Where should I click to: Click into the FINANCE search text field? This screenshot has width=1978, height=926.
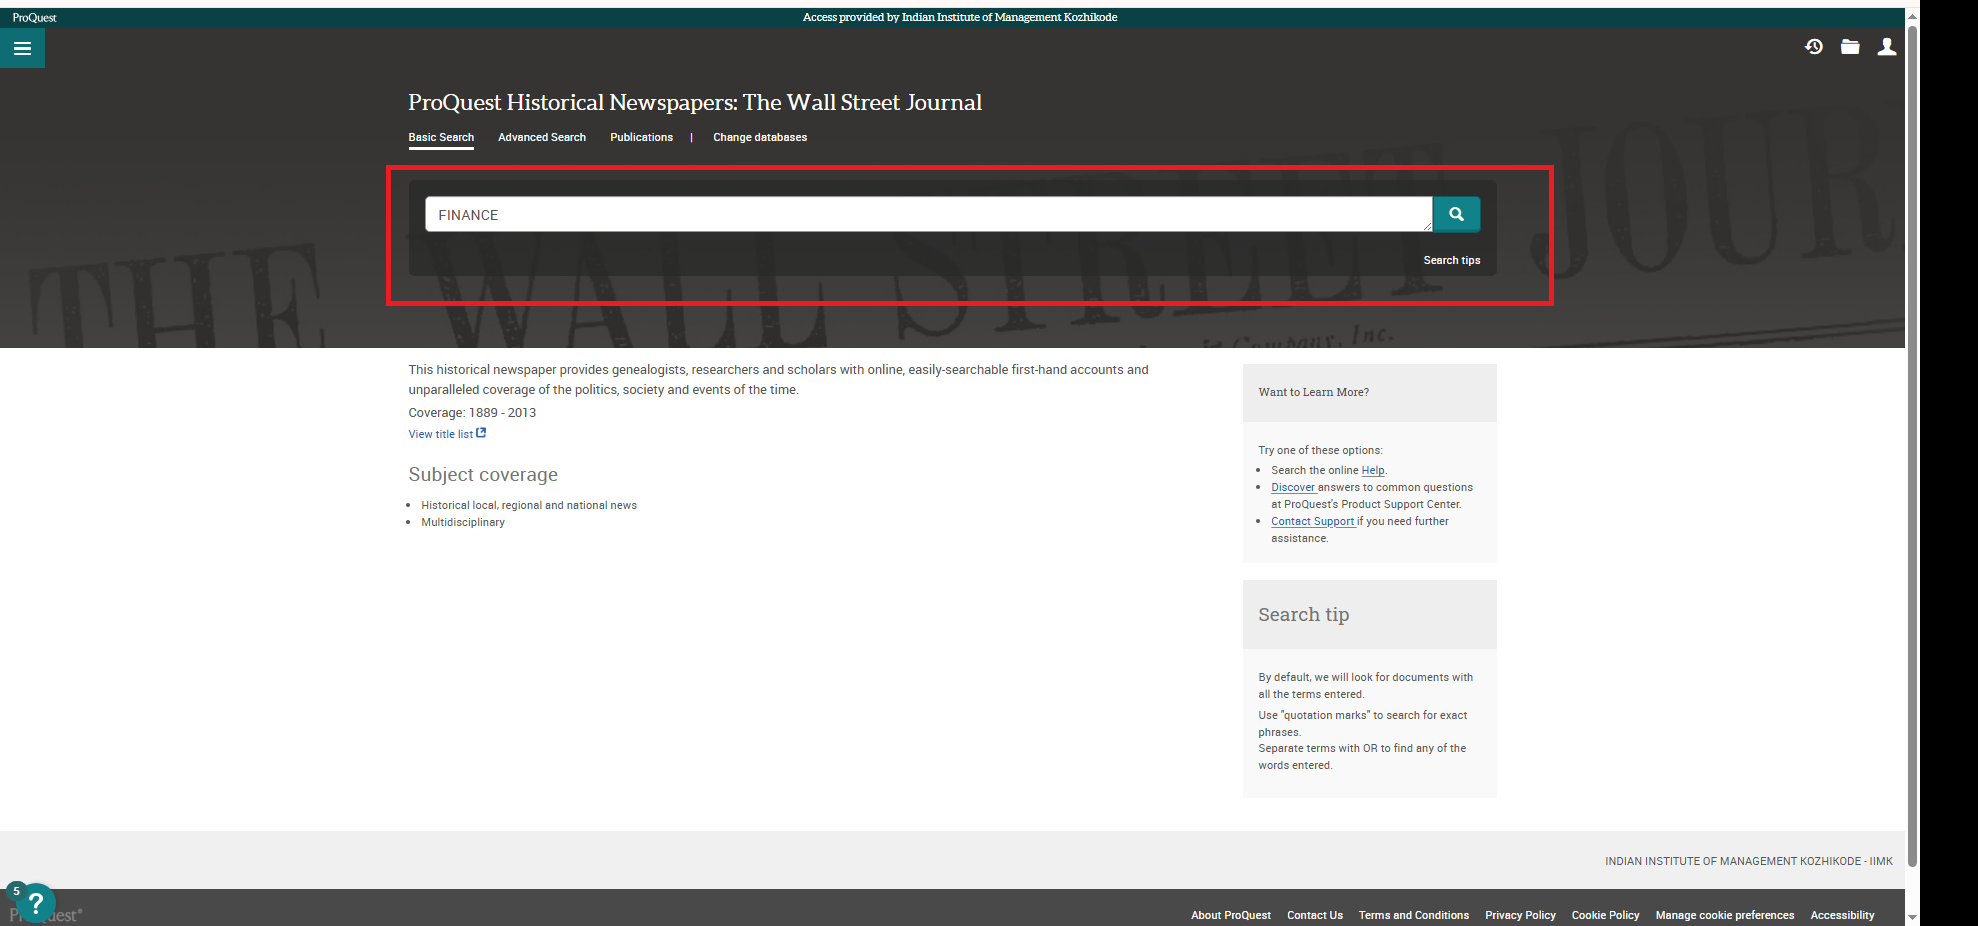(927, 215)
